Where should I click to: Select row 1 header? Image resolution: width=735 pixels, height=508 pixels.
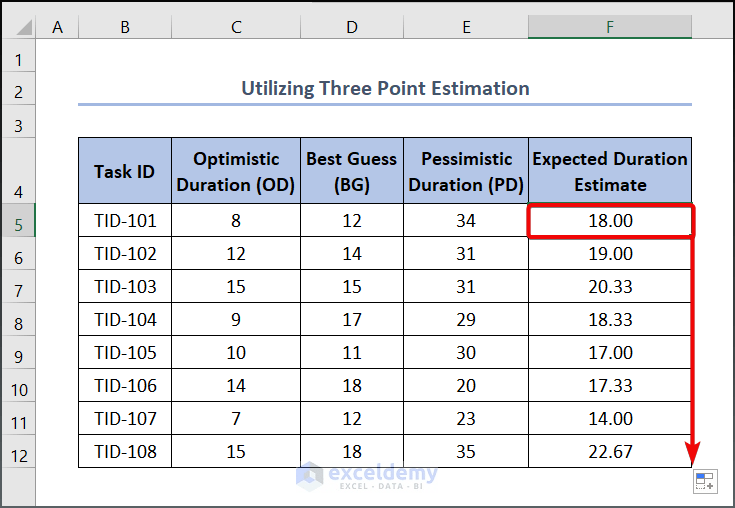[x=18, y=55]
